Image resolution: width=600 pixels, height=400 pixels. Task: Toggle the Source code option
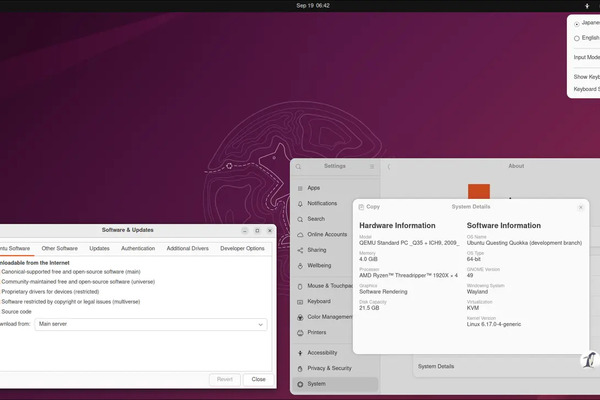(16, 312)
